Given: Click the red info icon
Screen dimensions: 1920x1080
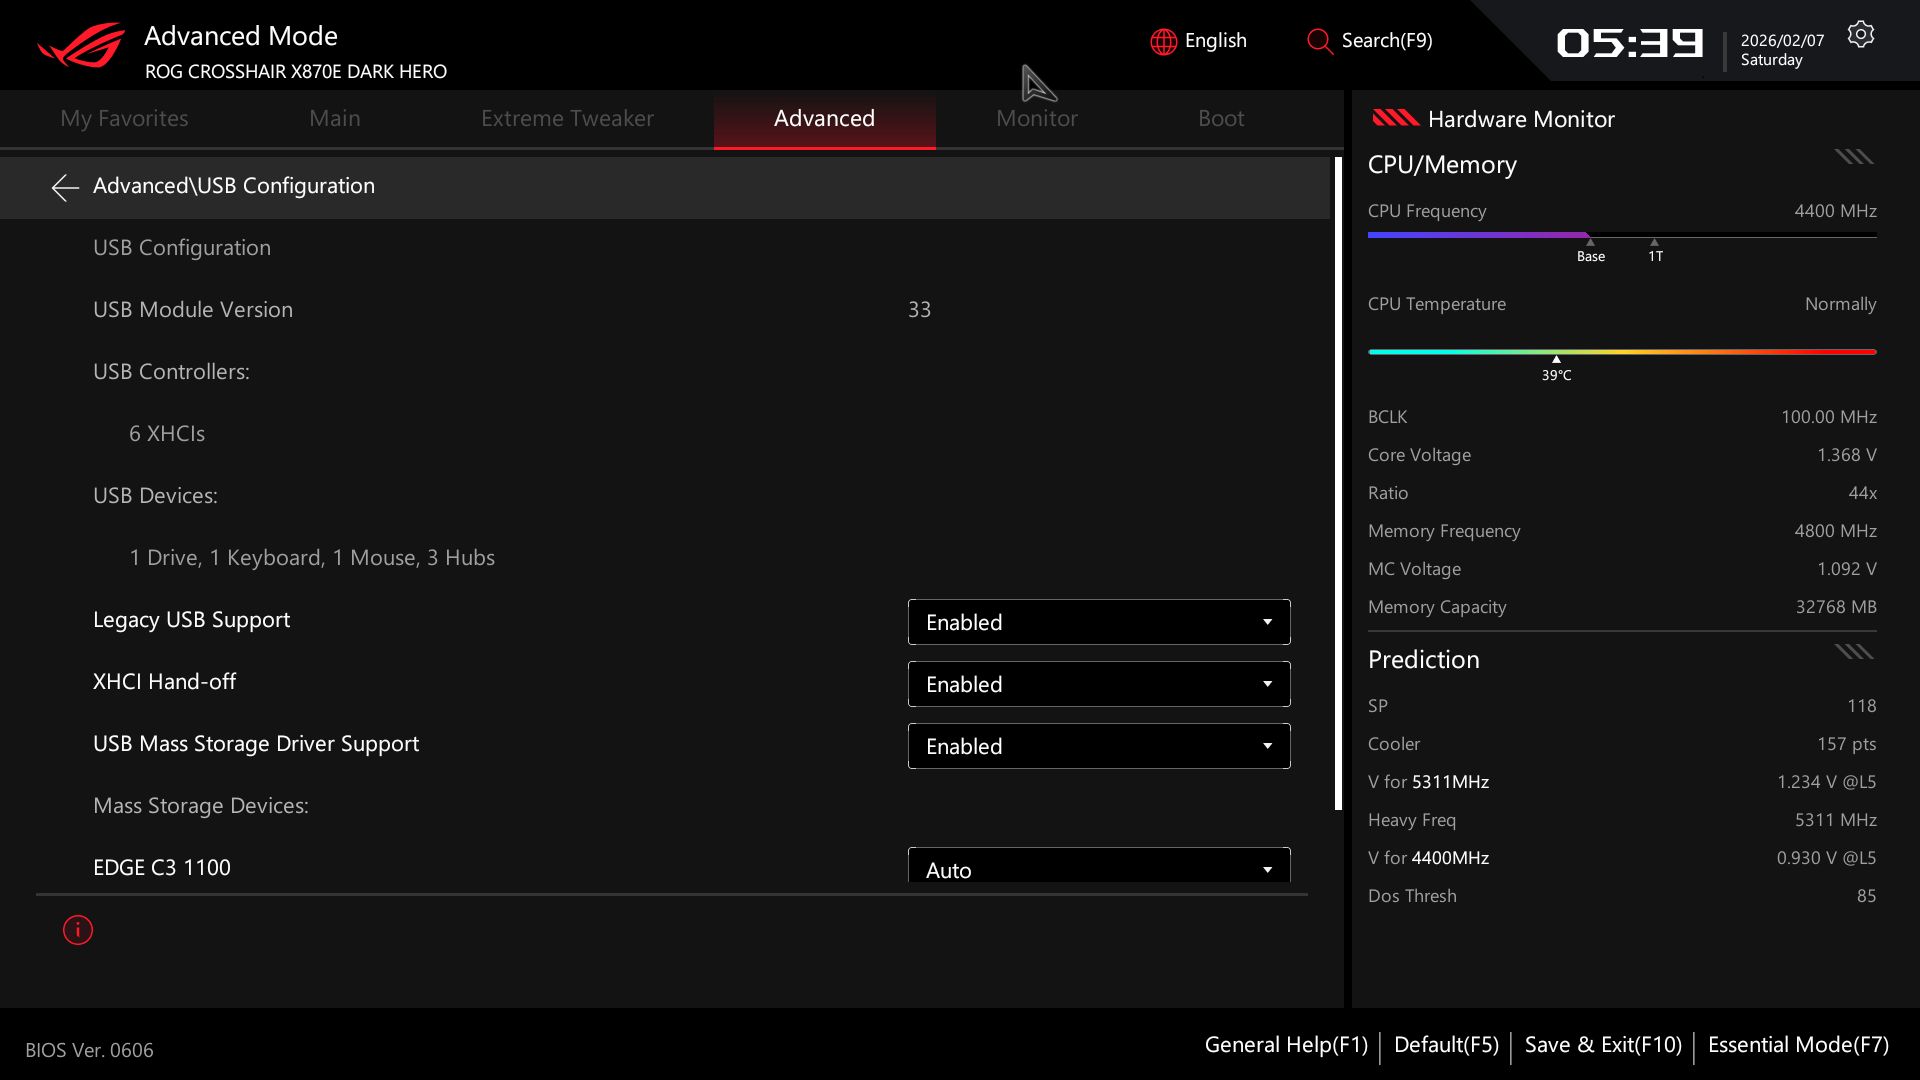Looking at the screenshot, I should [x=78, y=930].
